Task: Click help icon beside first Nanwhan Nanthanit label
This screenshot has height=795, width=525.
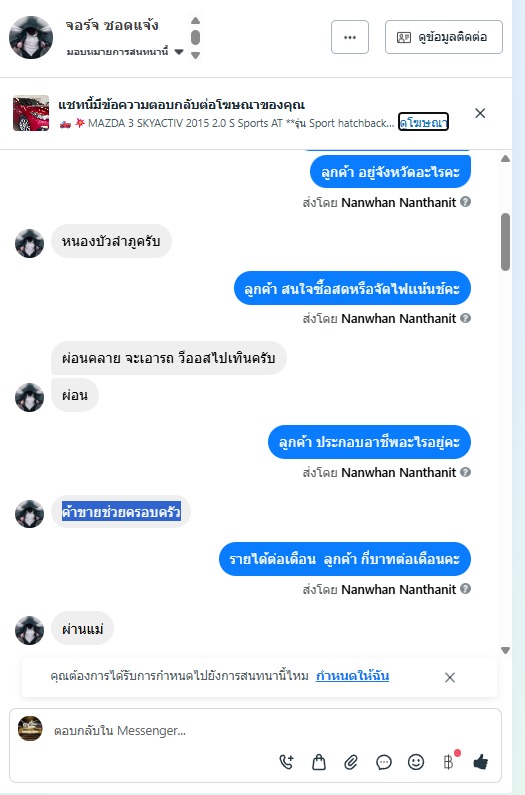Action: (x=466, y=202)
